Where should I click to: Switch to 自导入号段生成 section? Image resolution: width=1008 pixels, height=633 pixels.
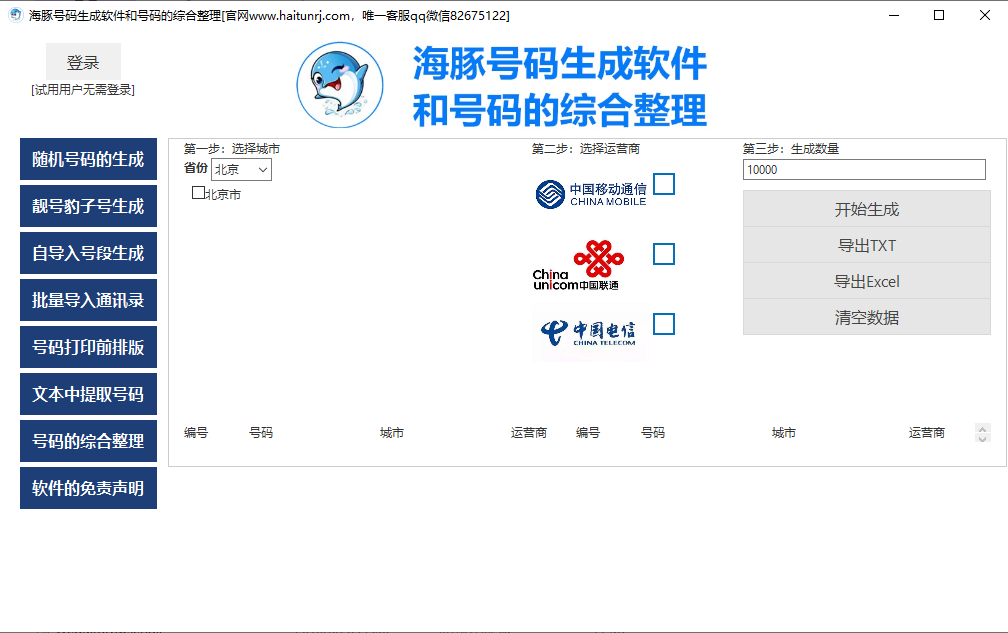88,253
